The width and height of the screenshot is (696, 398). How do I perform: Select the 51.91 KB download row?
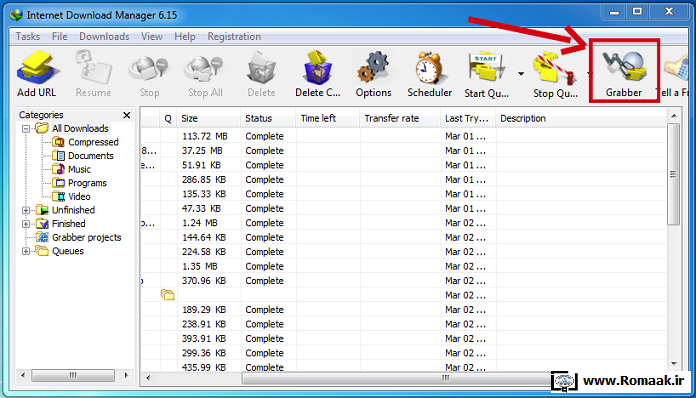coord(403,165)
